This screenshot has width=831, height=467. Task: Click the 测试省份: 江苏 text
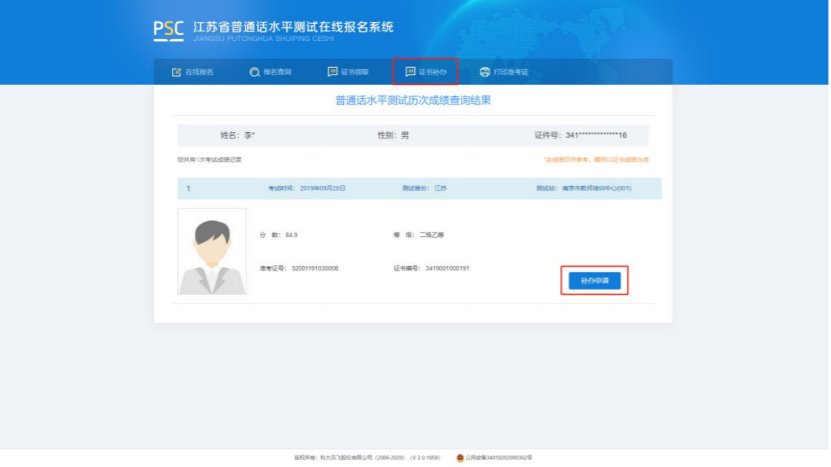coord(425,188)
